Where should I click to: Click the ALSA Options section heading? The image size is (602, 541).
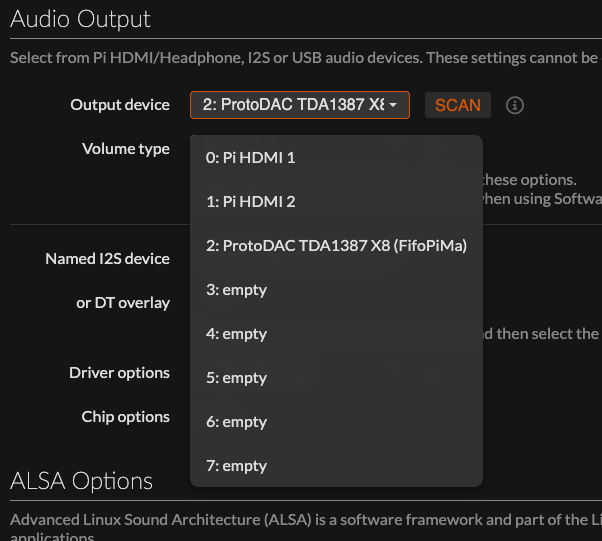tap(81, 481)
